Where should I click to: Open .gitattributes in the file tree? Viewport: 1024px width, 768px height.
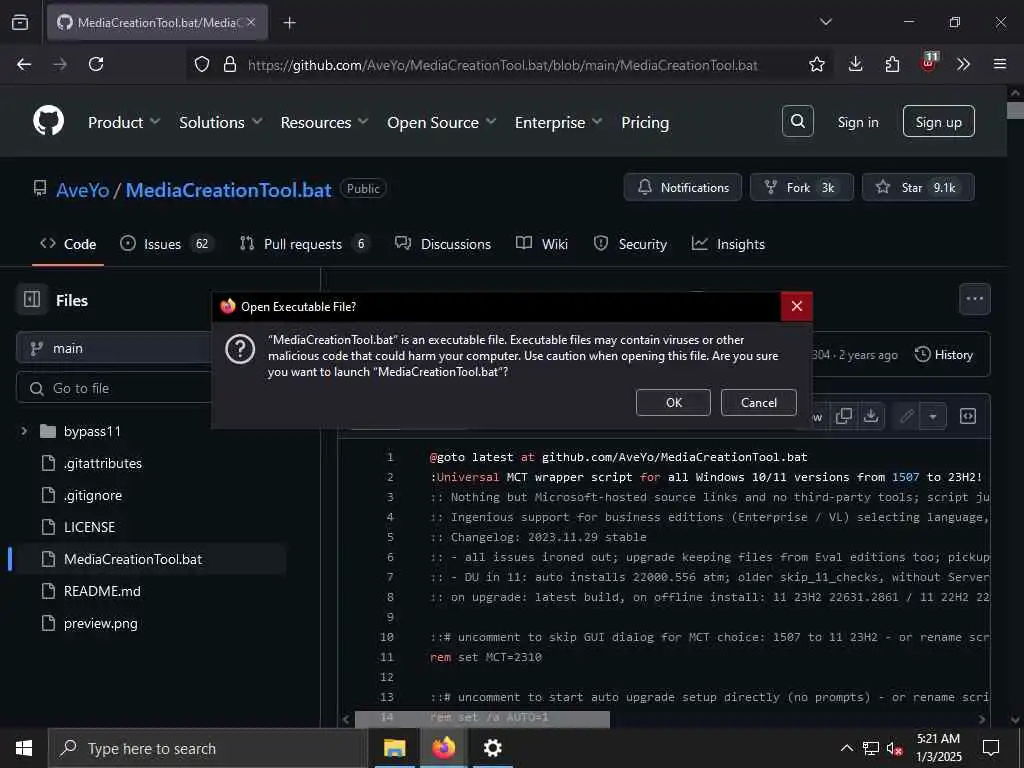103,463
